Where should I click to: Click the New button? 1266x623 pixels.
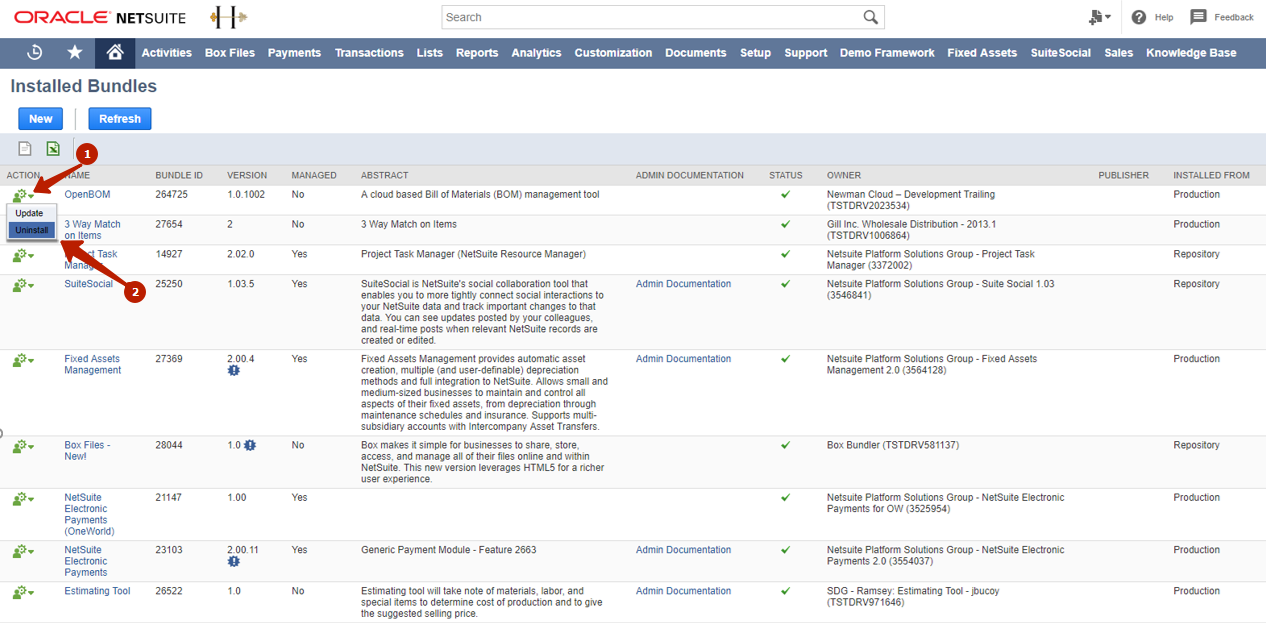41,119
